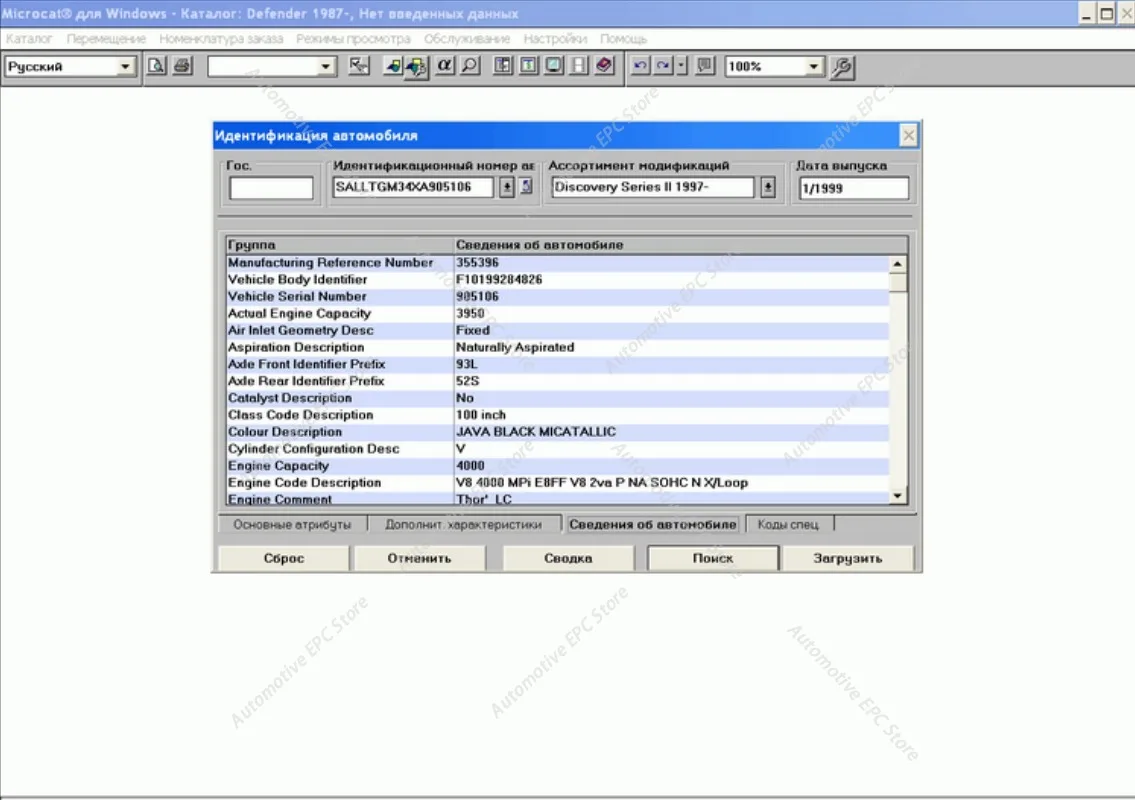The width and height of the screenshot is (1135, 800).
Task: Open the Каталог menu
Action: click(x=29, y=38)
